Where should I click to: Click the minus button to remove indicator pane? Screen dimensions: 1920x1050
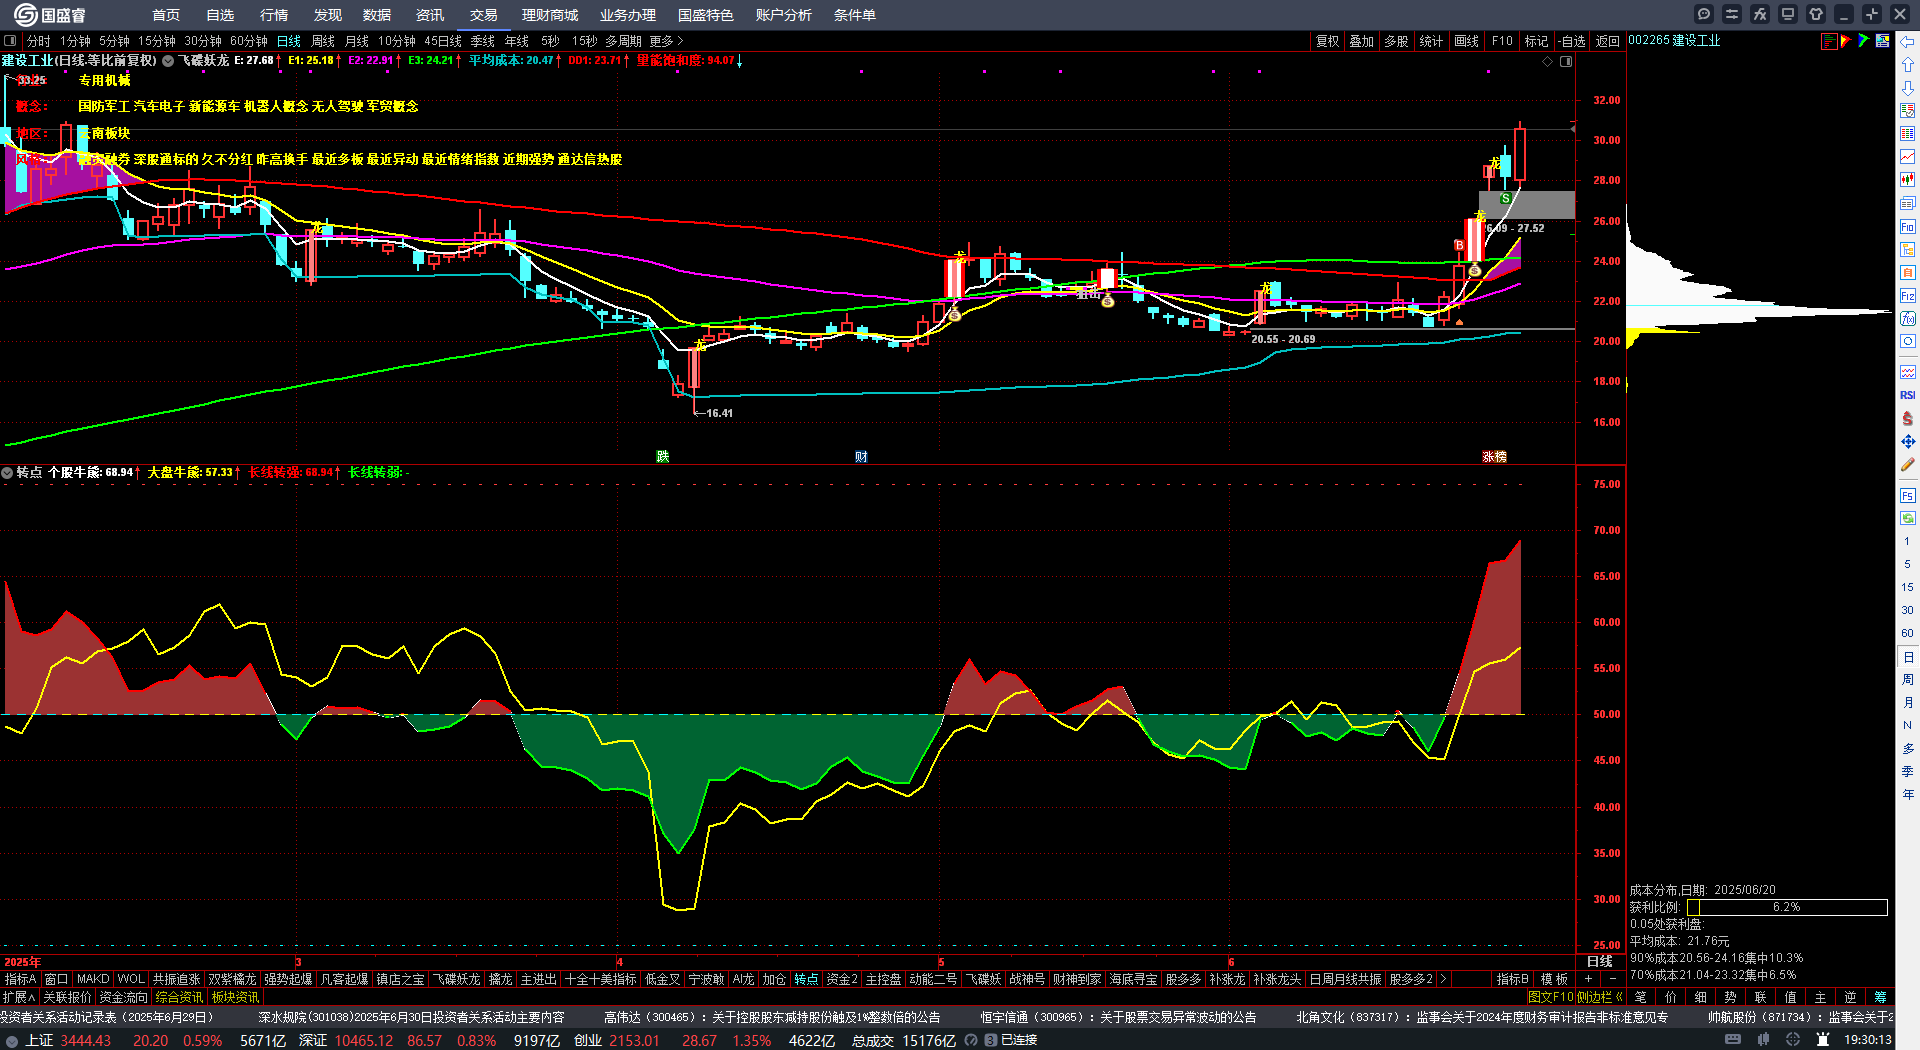click(x=1612, y=979)
